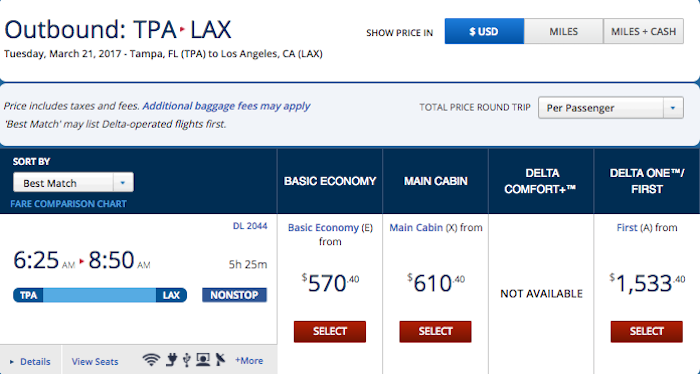Select the Main Cabin $610 fare

click(x=435, y=332)
